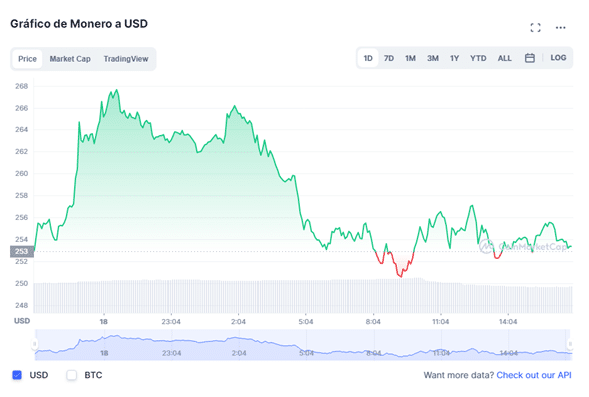
Task: Select the 1D time range
Action: pos(368,58)
